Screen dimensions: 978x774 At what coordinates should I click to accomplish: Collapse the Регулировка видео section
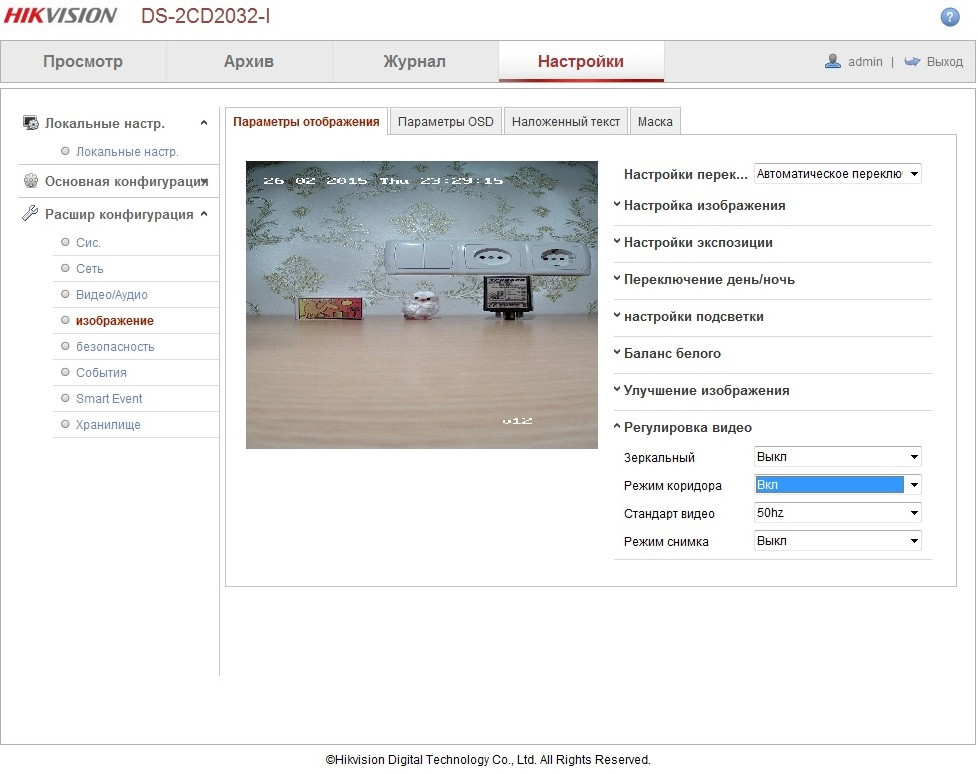pos(687,428)
